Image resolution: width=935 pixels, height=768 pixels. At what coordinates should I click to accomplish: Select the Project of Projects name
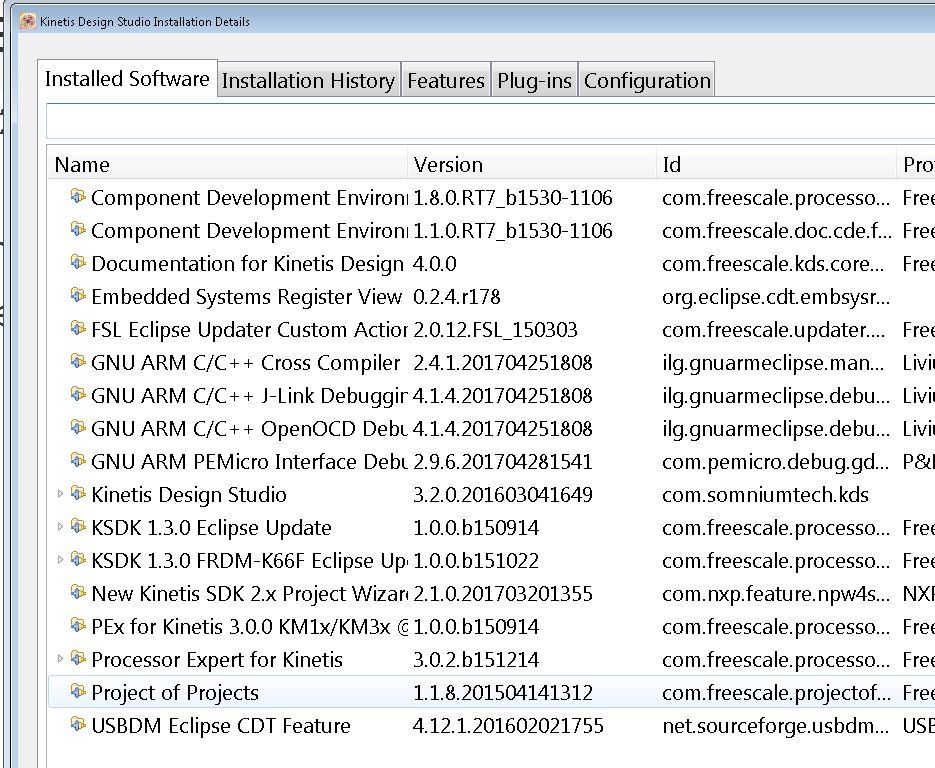175,693
